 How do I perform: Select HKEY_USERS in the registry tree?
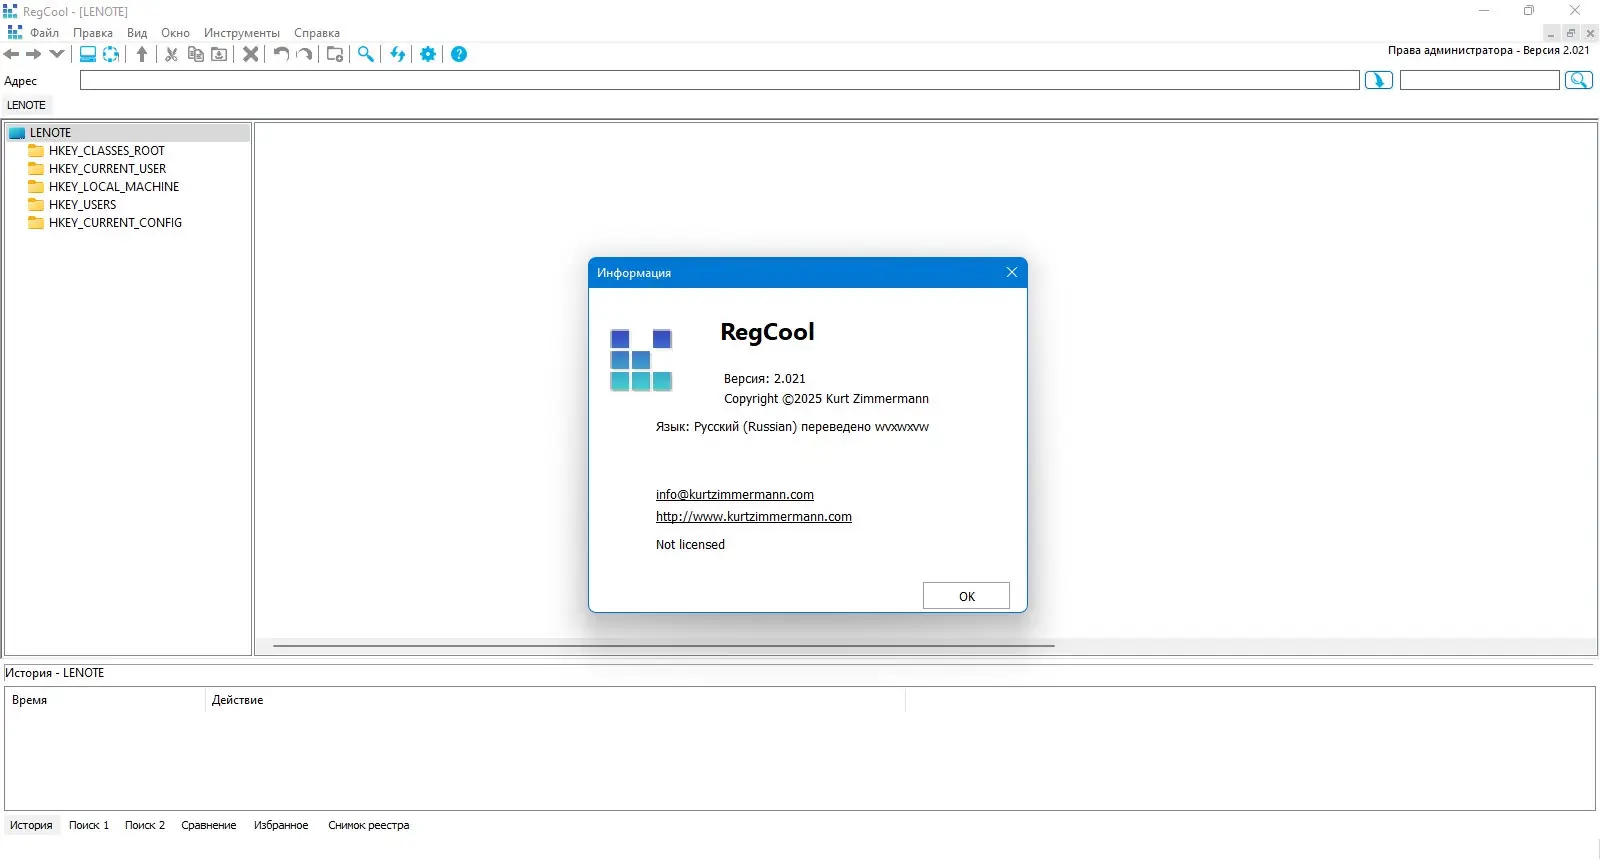click(82, 205)
